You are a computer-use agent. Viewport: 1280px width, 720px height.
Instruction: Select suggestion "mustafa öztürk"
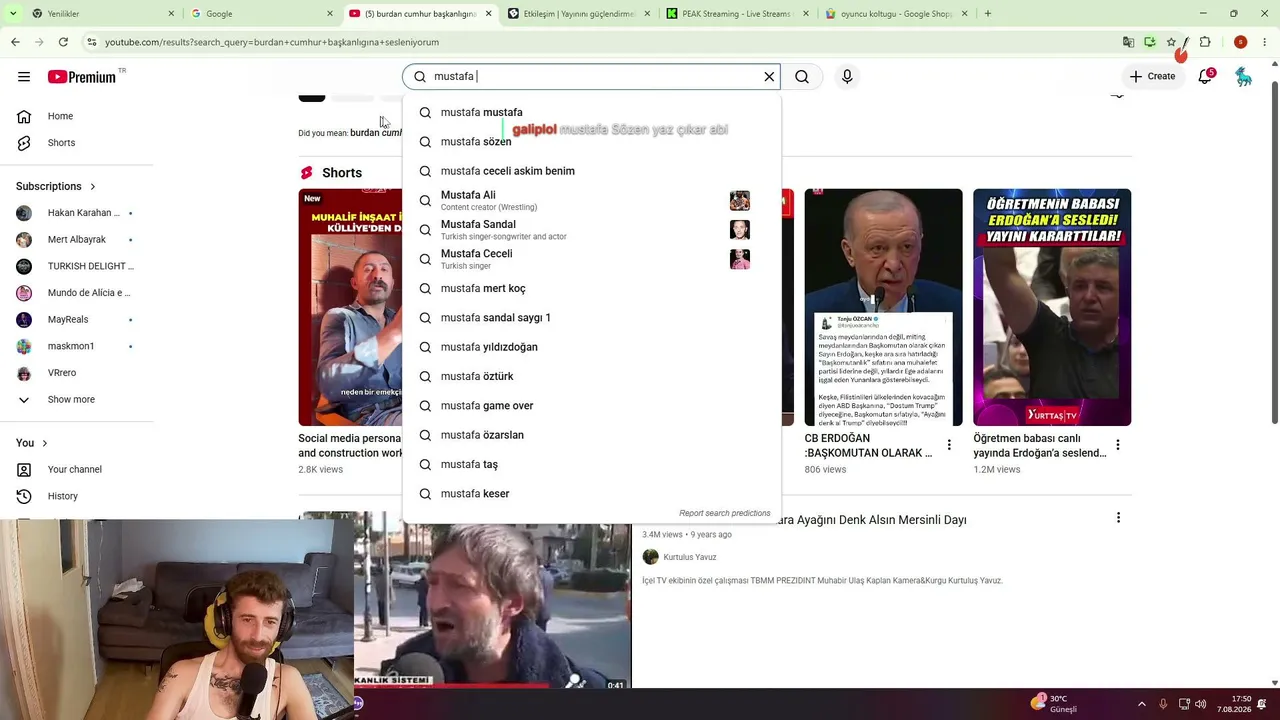tap(592, 376)
